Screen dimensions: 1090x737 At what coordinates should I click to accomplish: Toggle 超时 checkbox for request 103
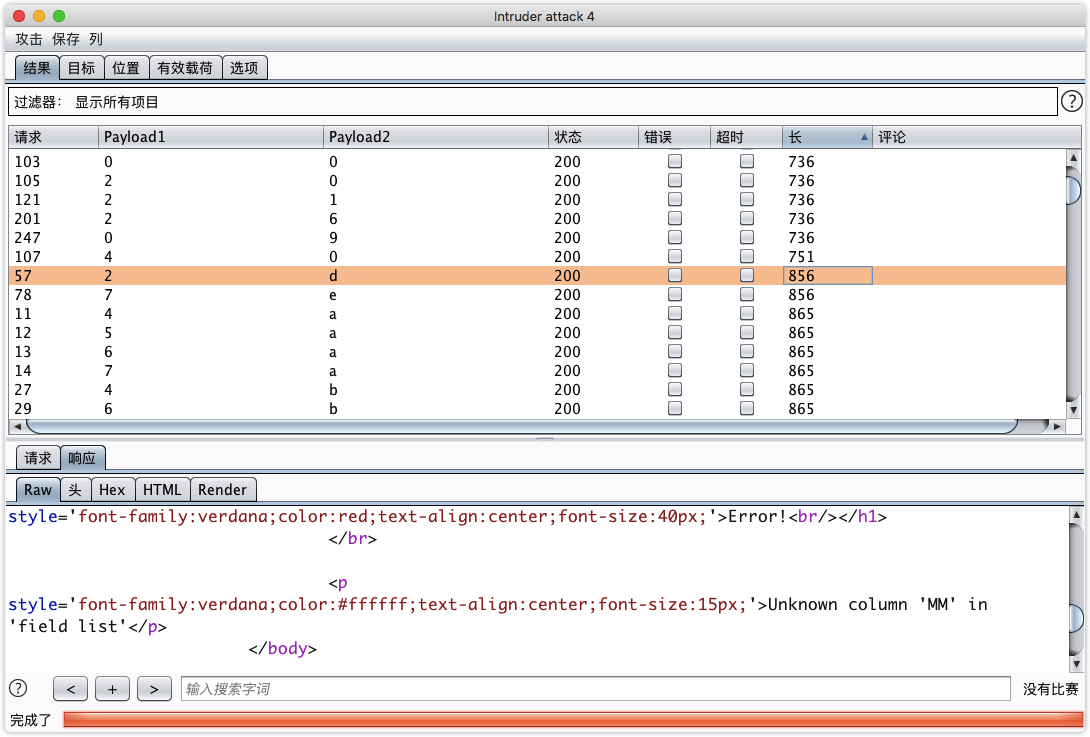(x=747, y=161)
